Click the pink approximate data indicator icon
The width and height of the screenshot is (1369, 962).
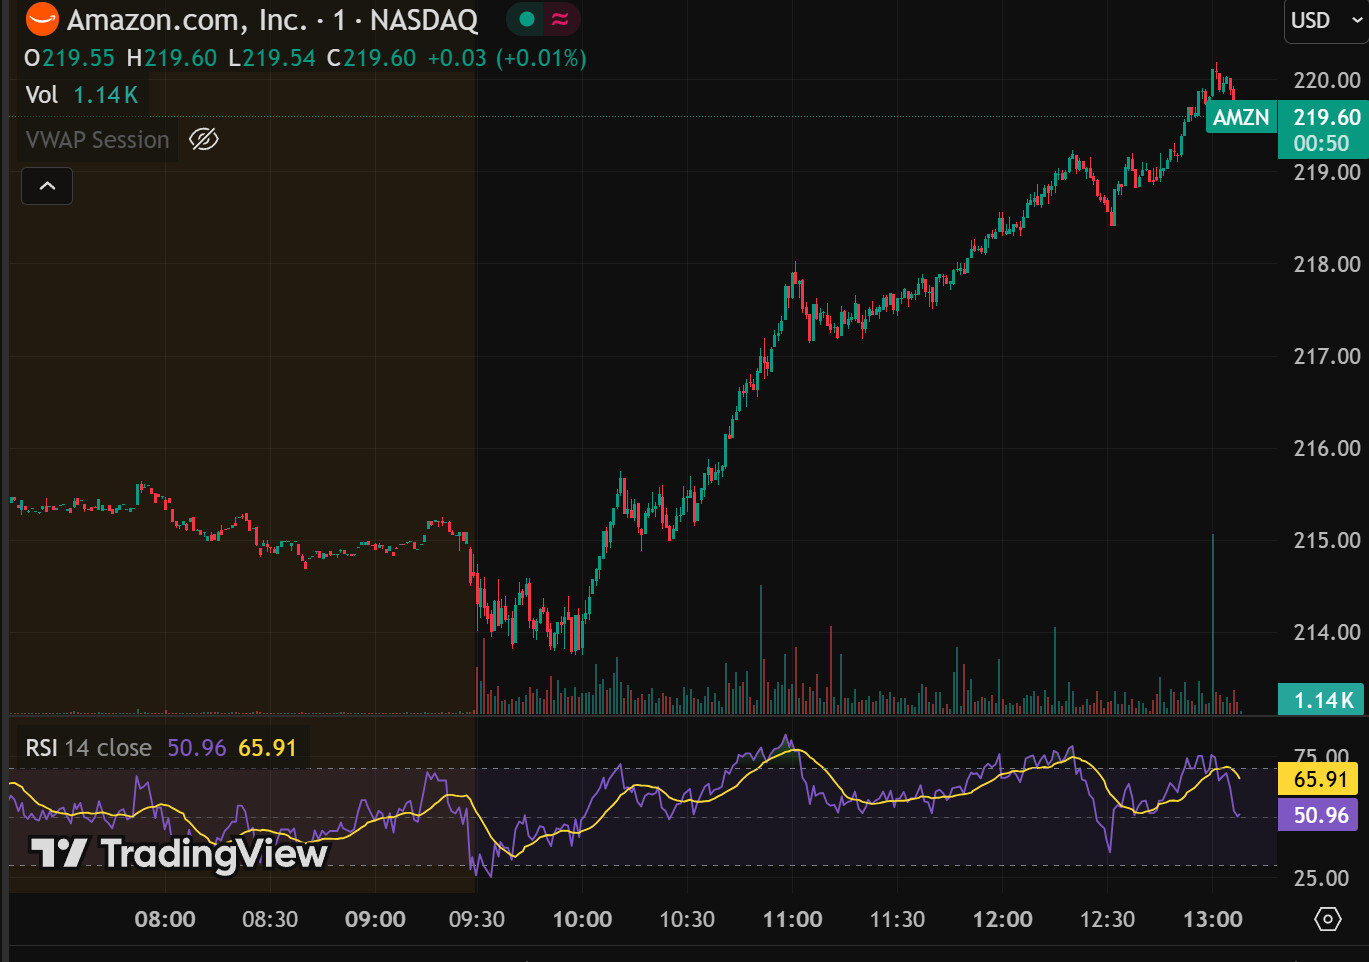click(560, 19)
